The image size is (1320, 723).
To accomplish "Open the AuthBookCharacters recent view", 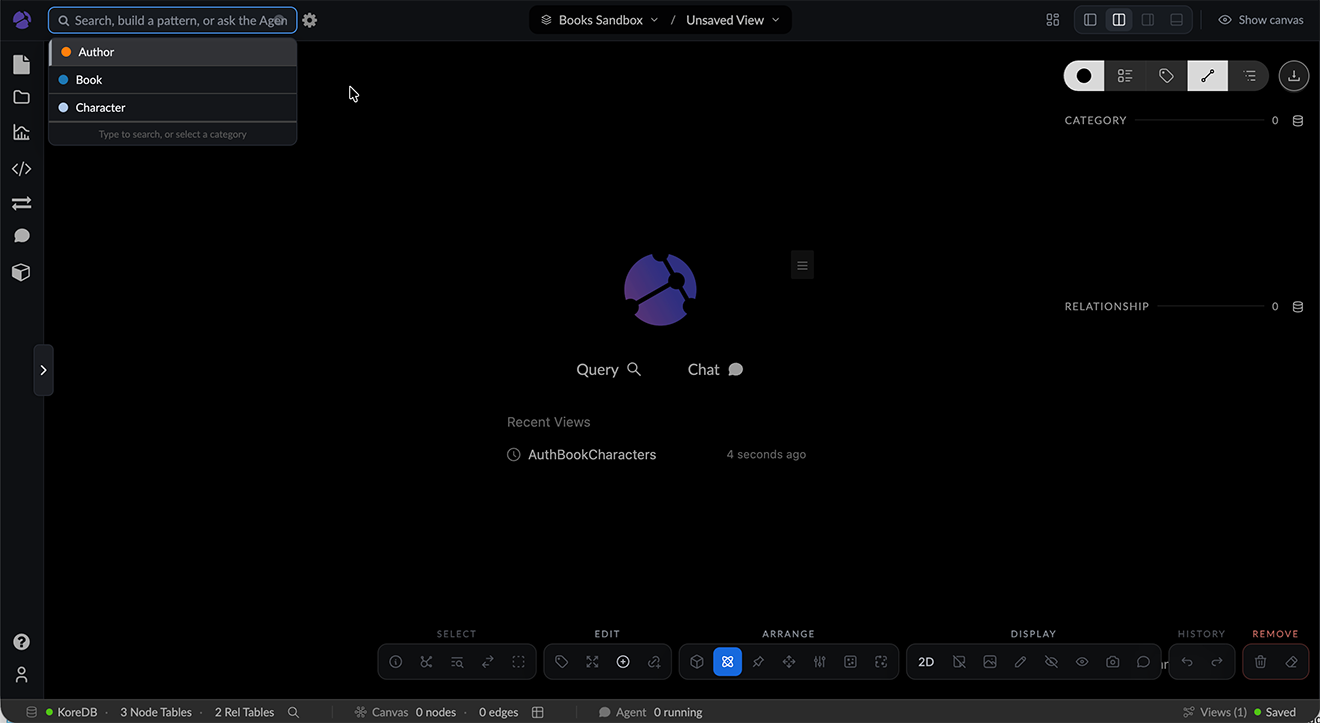I will click(x=592, y=455).
